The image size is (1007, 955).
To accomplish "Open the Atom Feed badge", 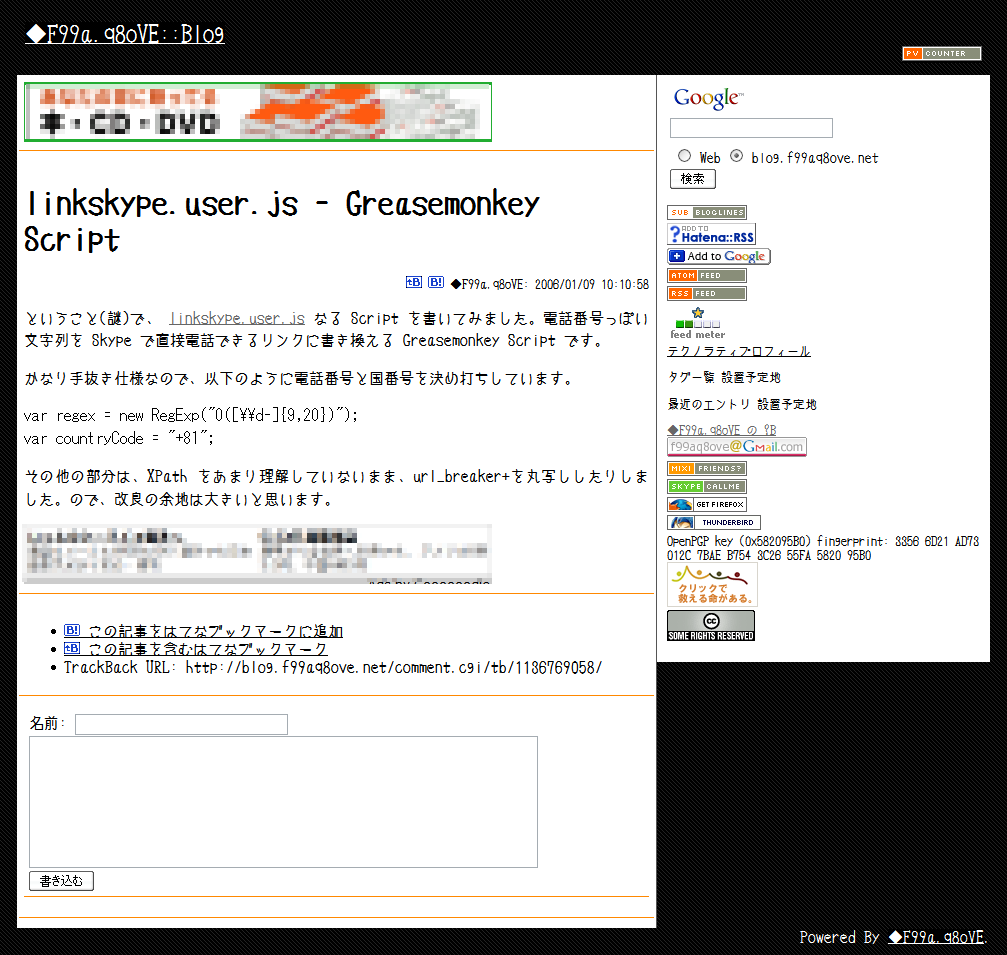I will click(706, 276).
